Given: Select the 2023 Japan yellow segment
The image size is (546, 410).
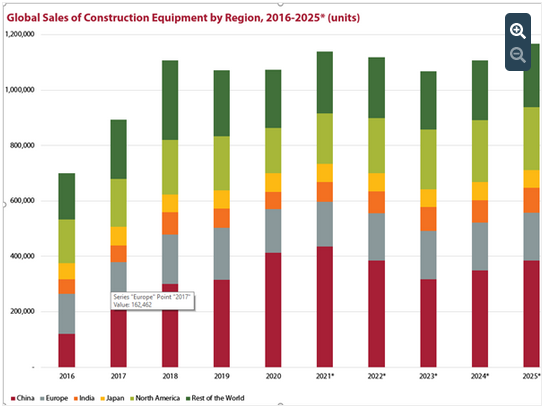Looking at the screenshot, I should (x=428, y=198).
